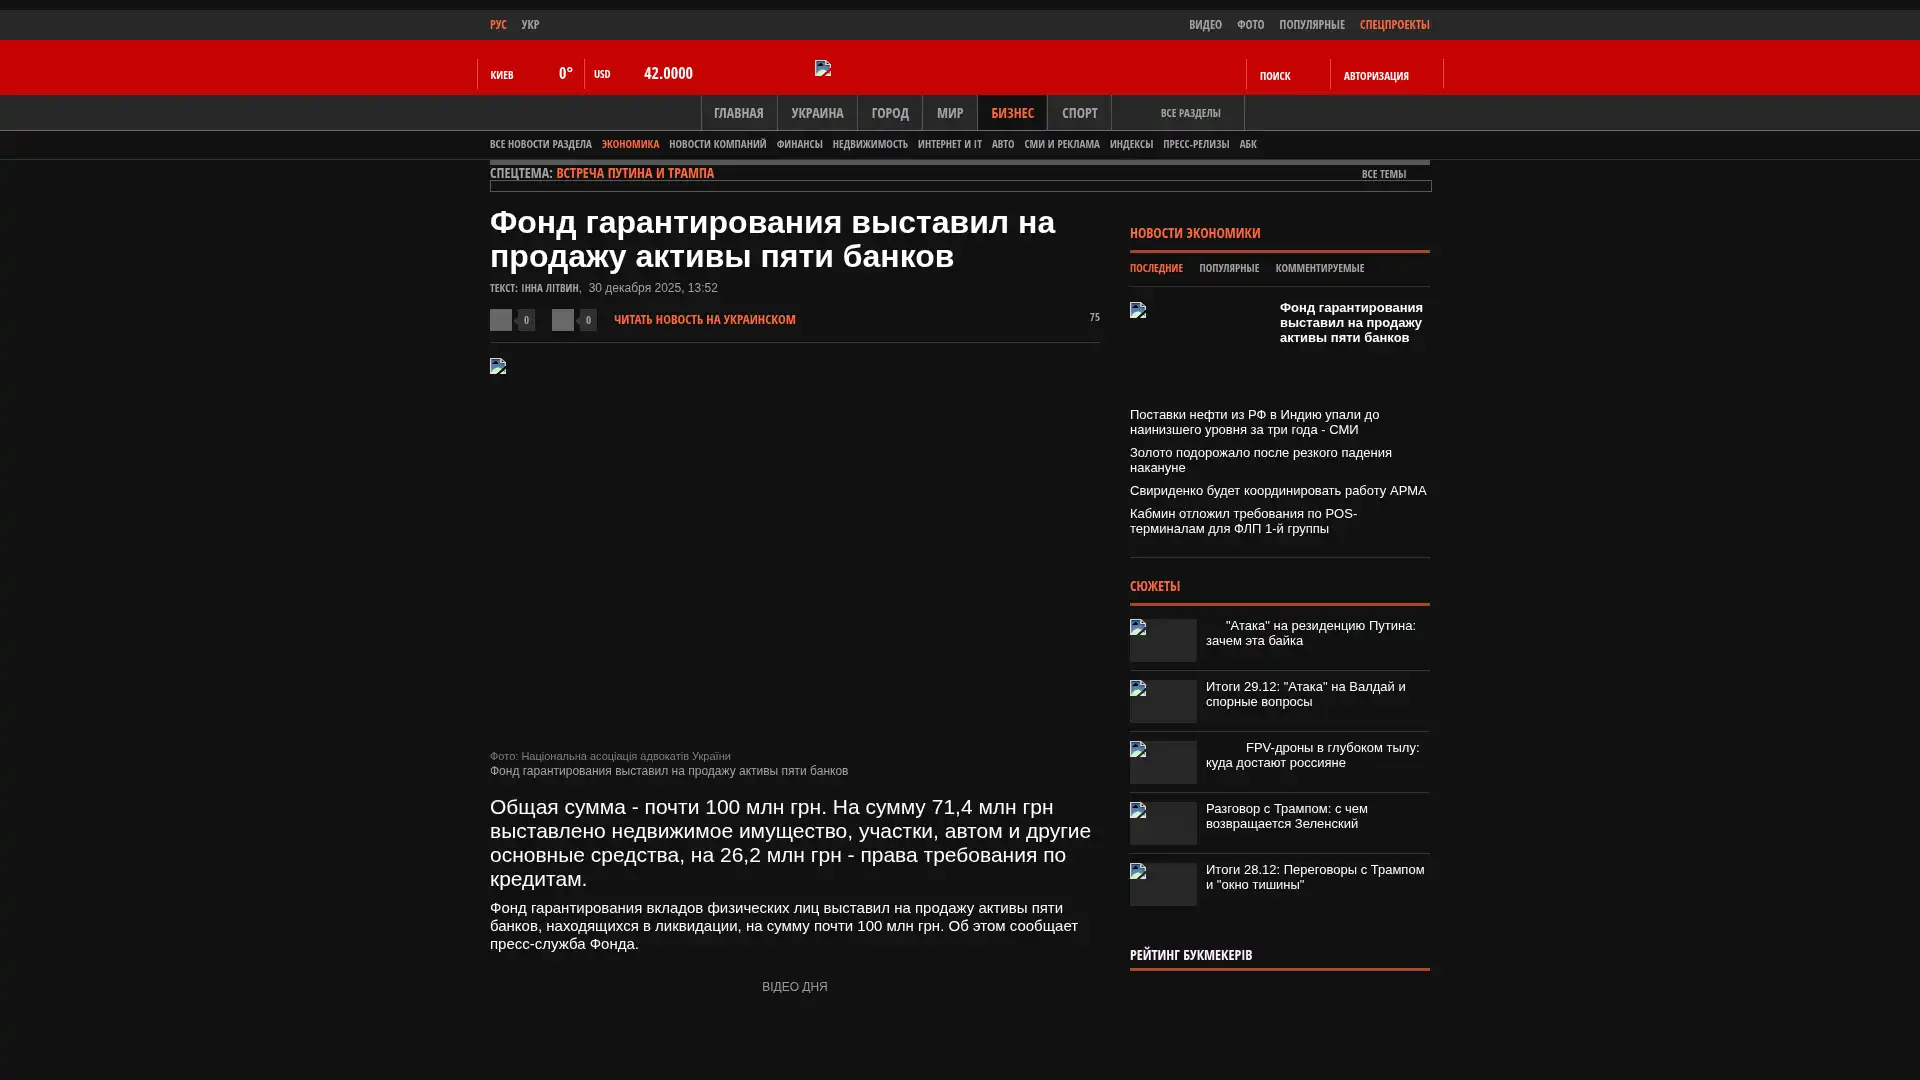Open thumbnail next to FPV-дроны story
This screenshot has height=1080, width=1920.
click(1163, 762)
